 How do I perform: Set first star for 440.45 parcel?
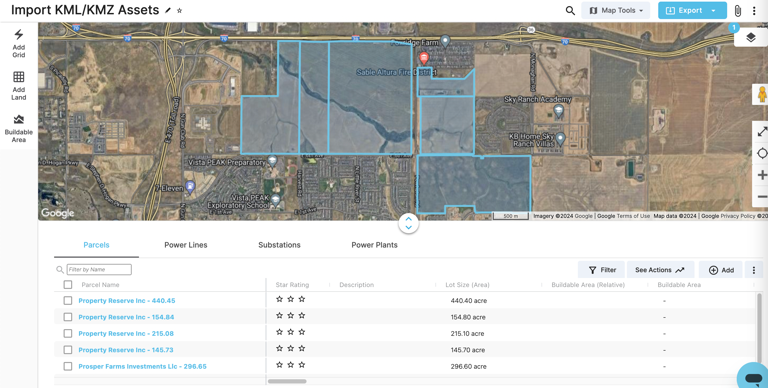click(279, 299)
